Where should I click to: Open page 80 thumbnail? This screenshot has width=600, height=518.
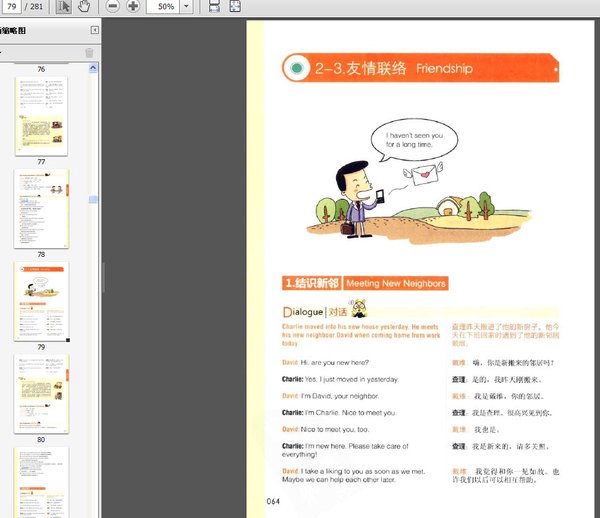(41, 394)
